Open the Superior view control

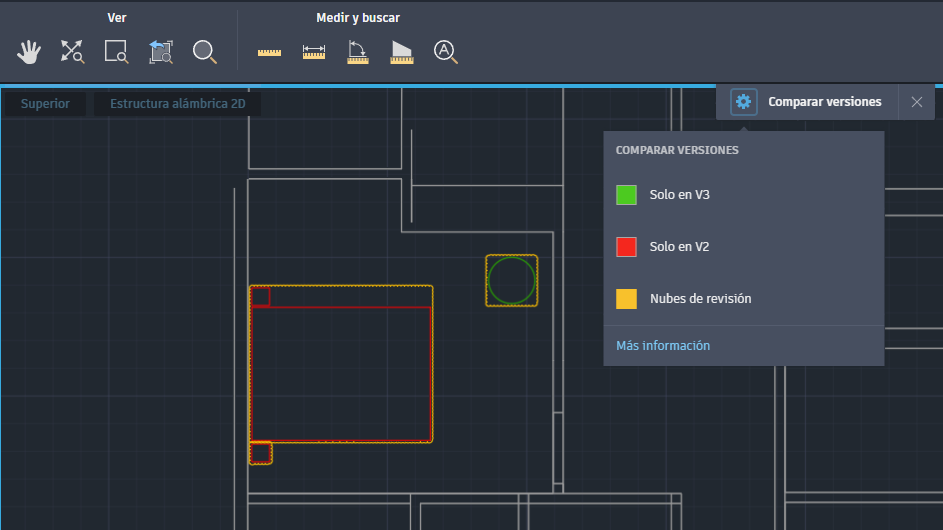point(45,103)
